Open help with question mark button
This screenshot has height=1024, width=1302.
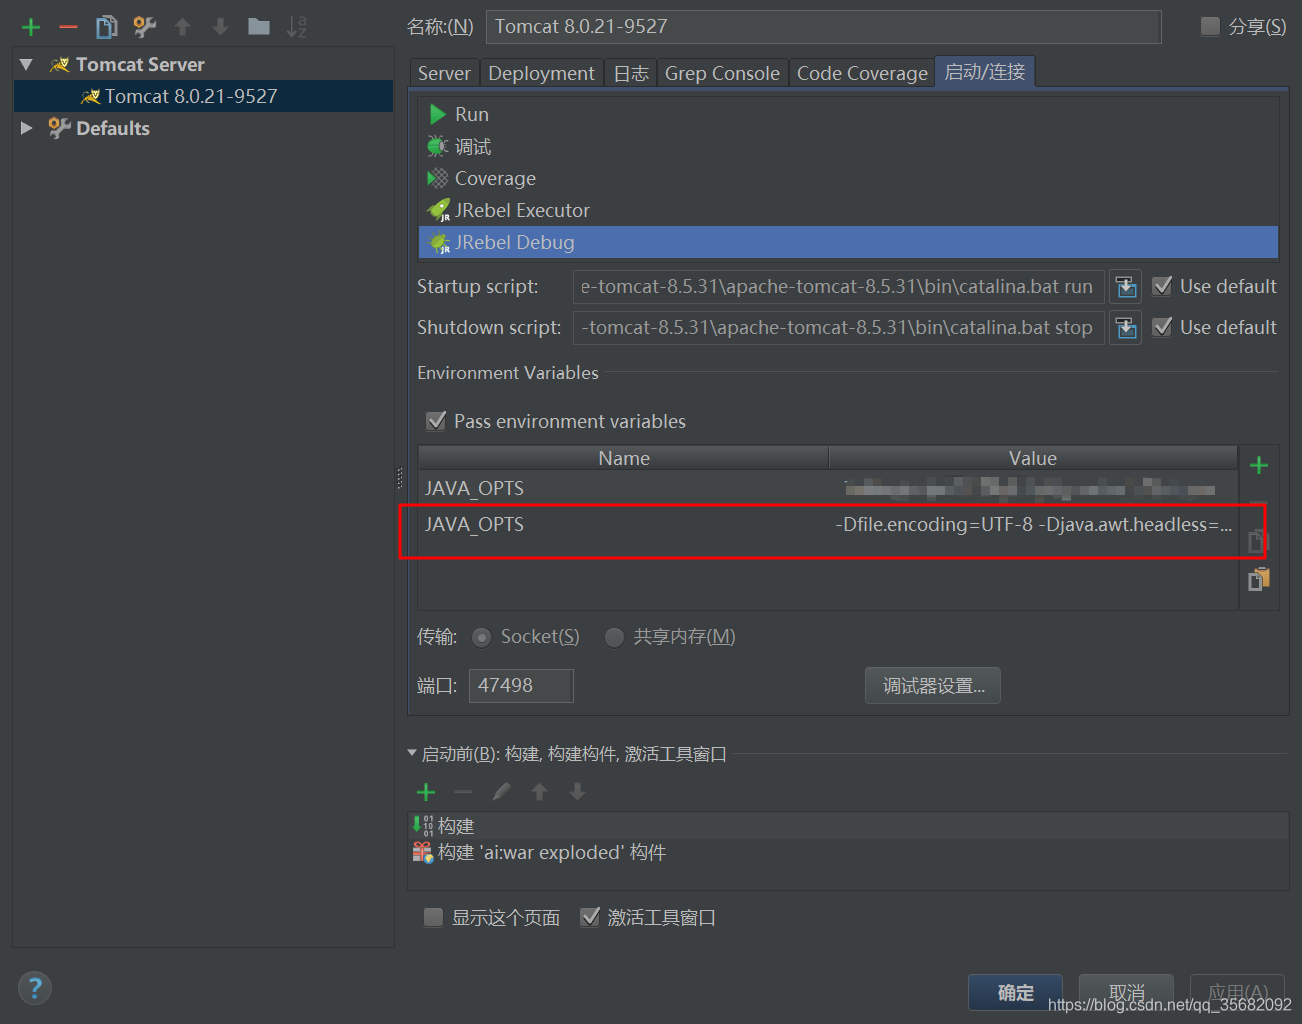35,988
